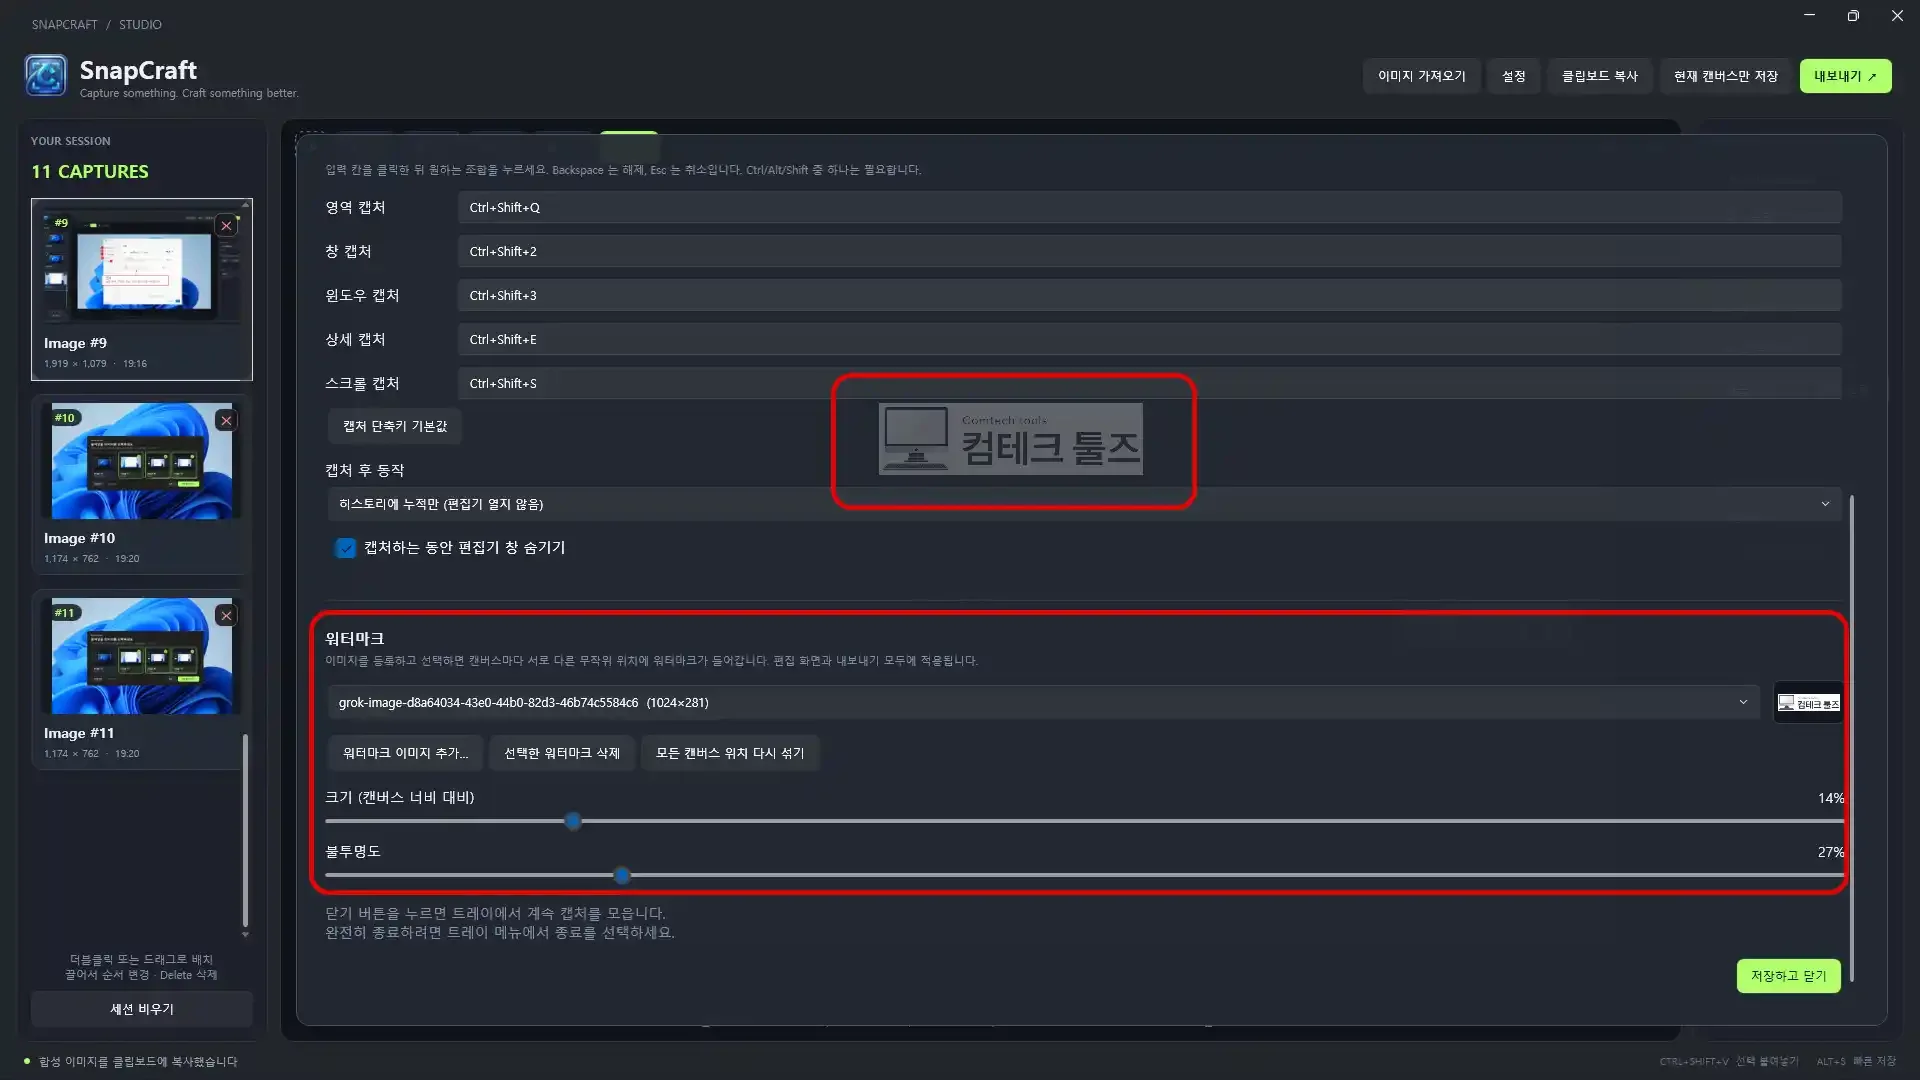Click 선택한 워터마크 삭제 button
The height and width of the screenshot is (1080, 1920).
(561, 754)
